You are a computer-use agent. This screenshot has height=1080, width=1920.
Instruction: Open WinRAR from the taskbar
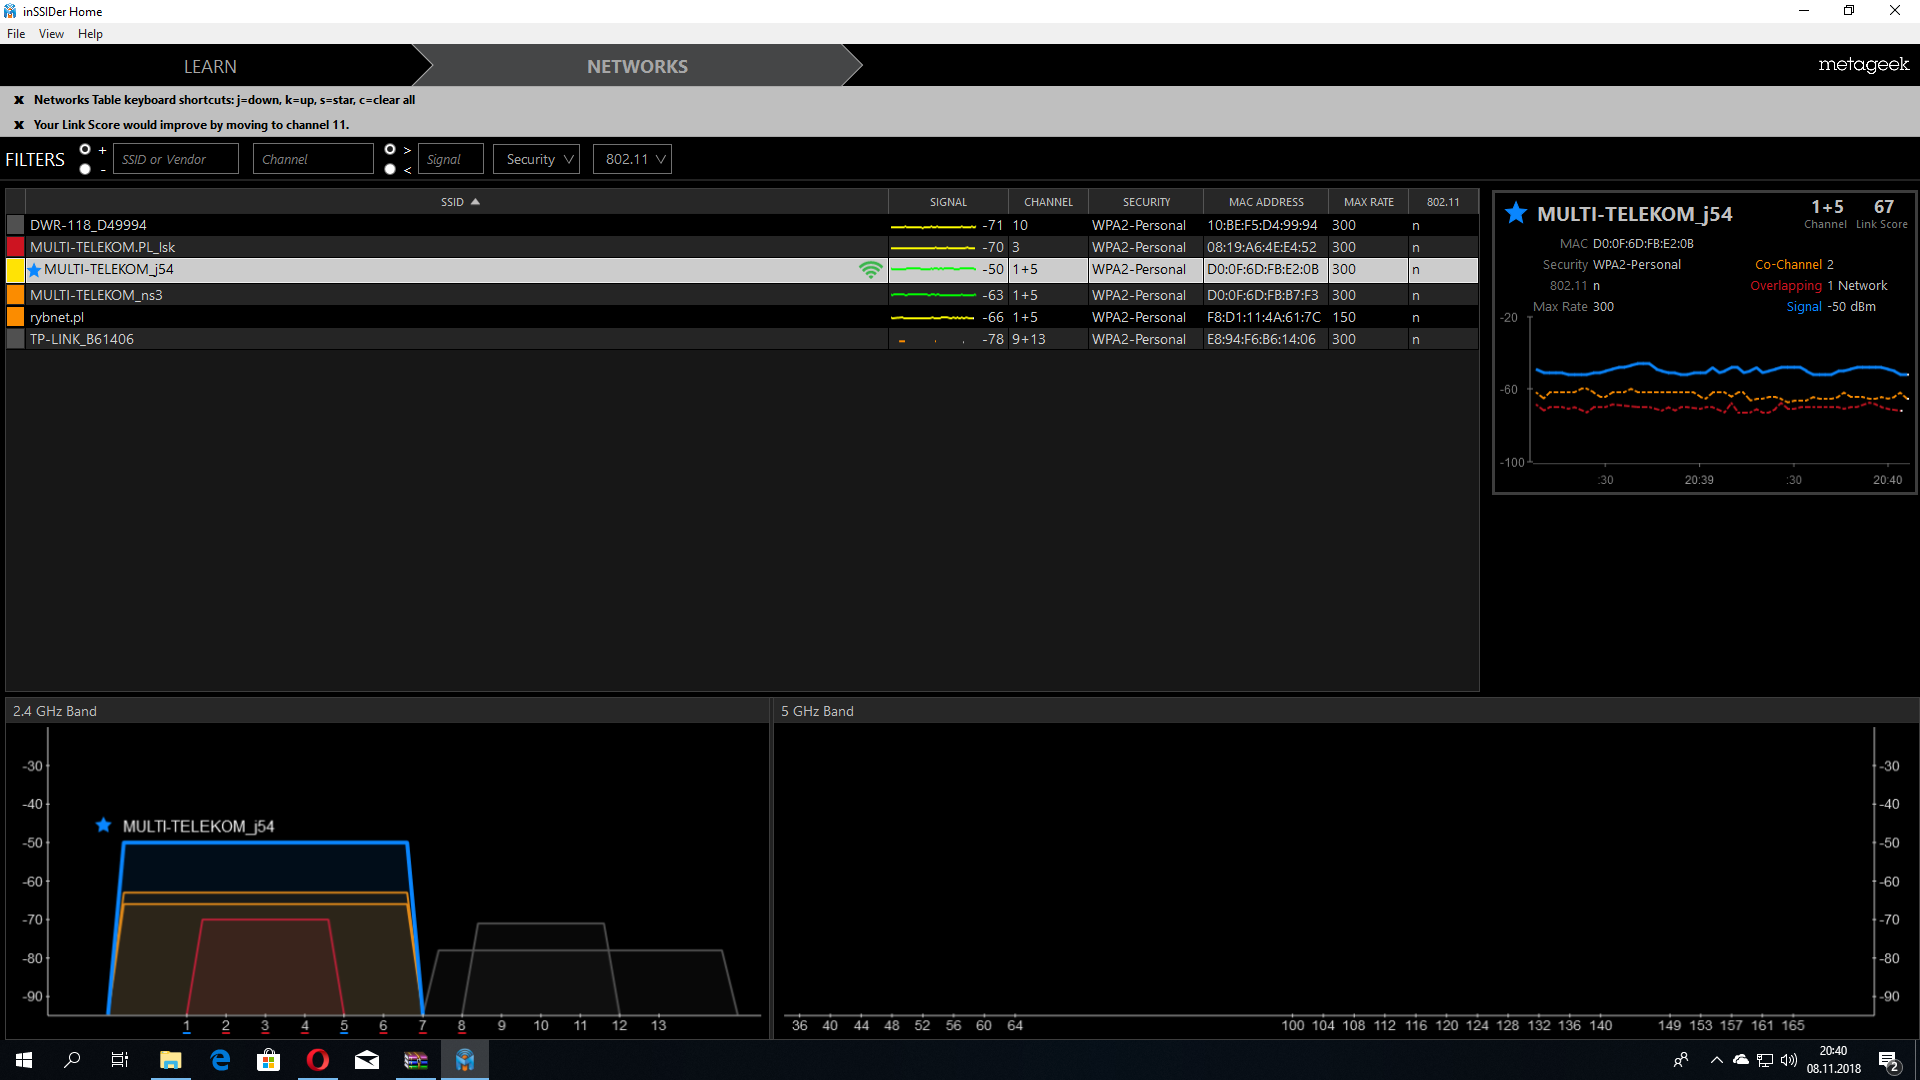point(416,1060)
